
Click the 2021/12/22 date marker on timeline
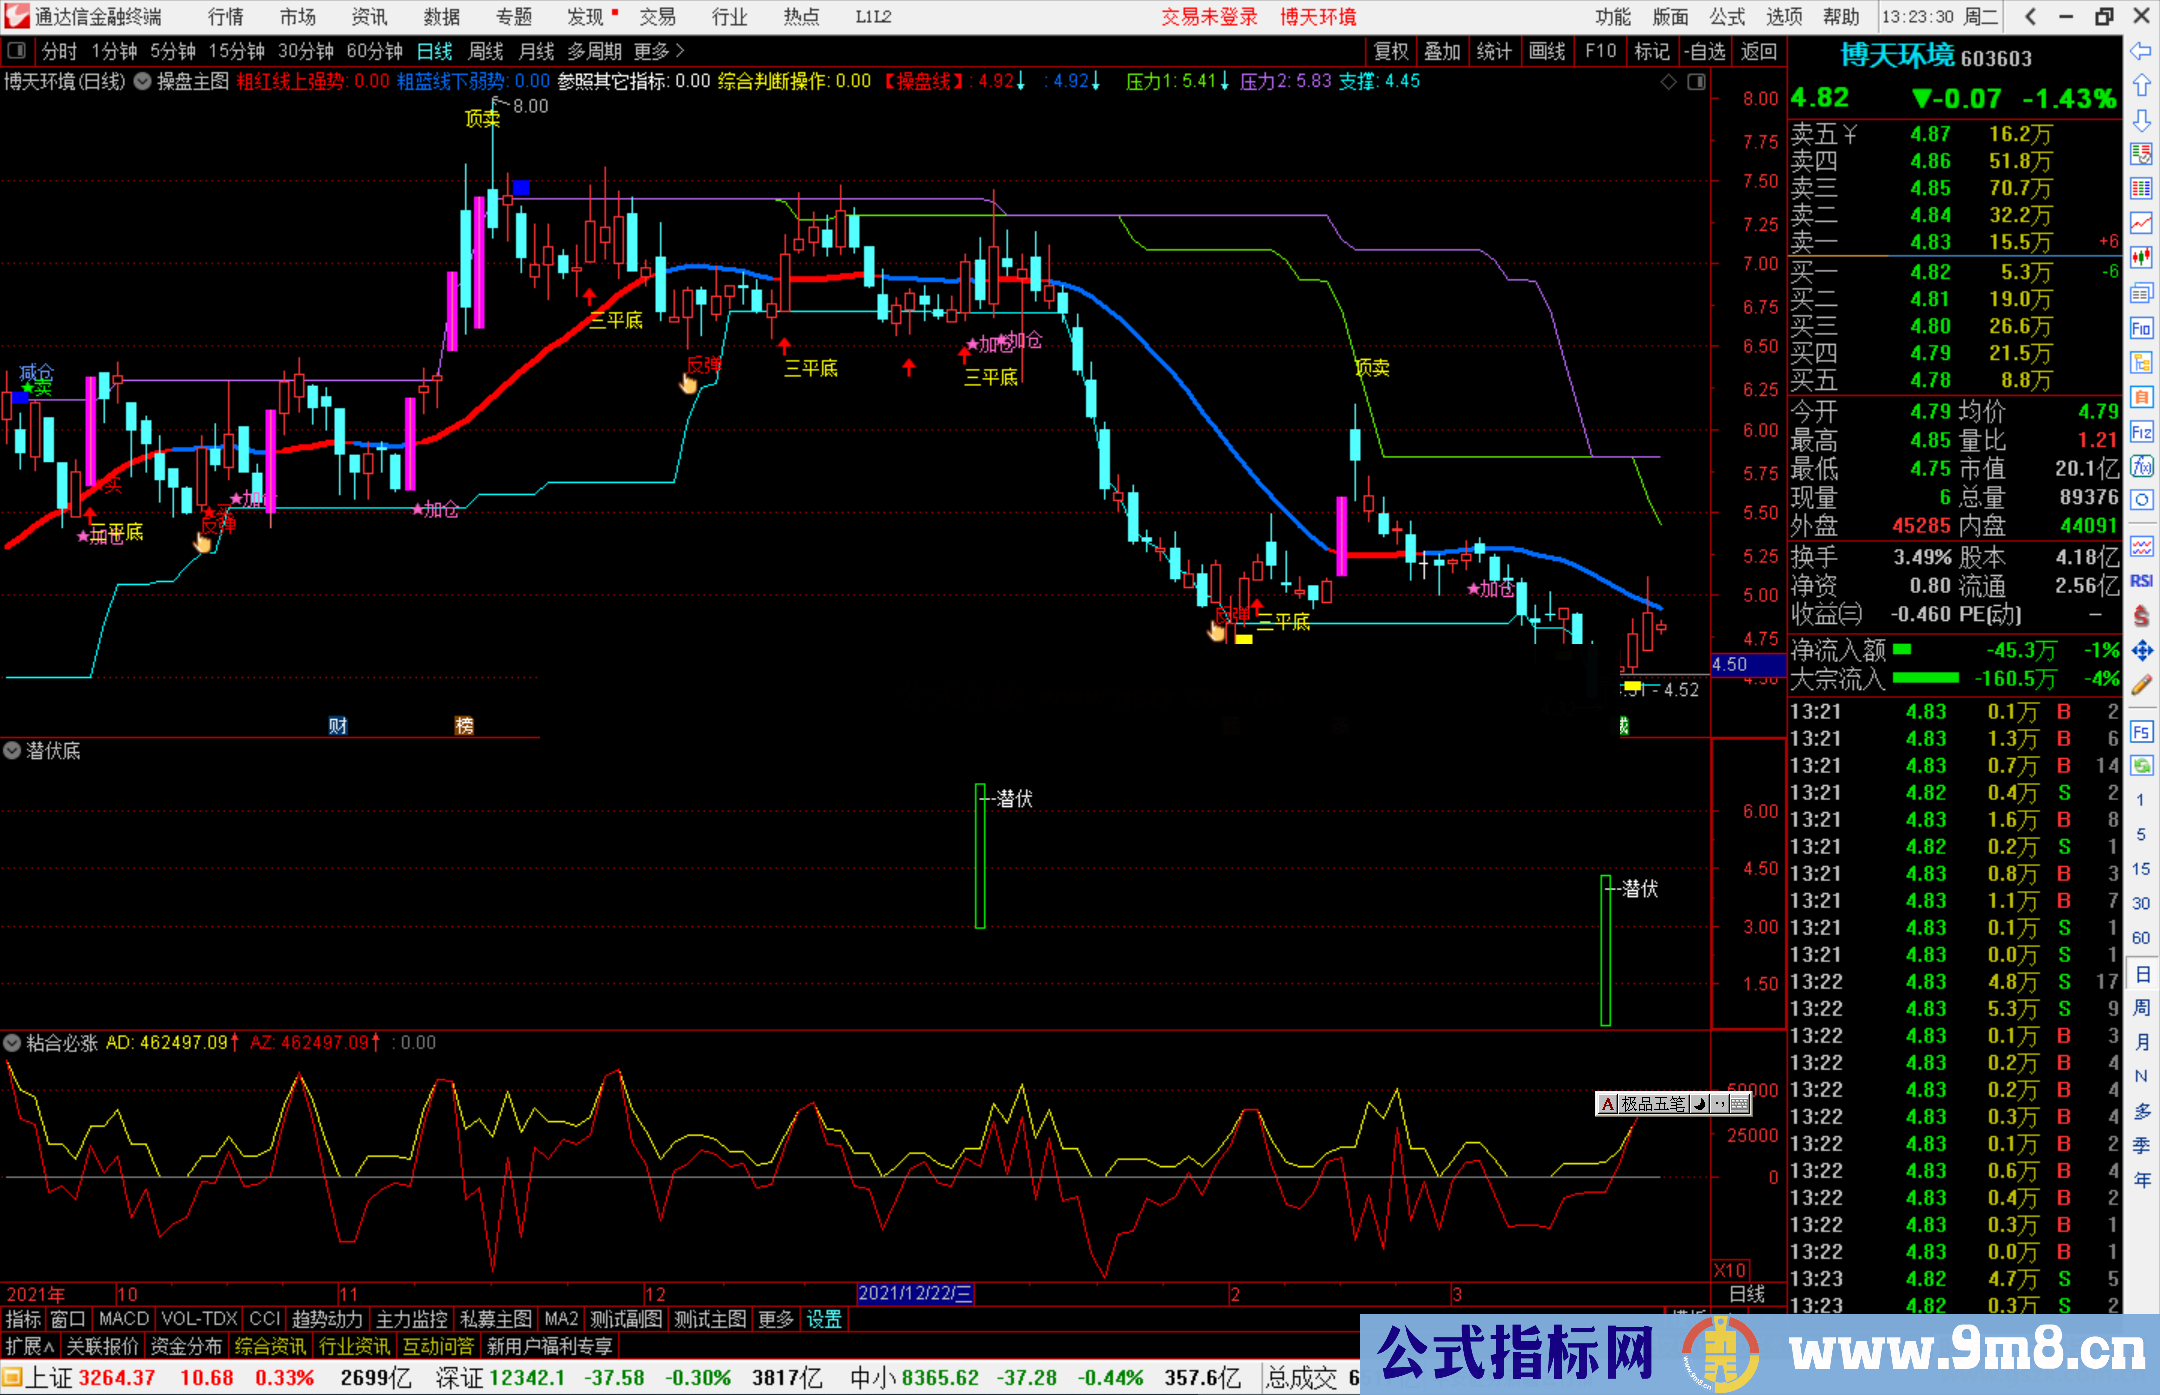click(x=914, y=1293)
